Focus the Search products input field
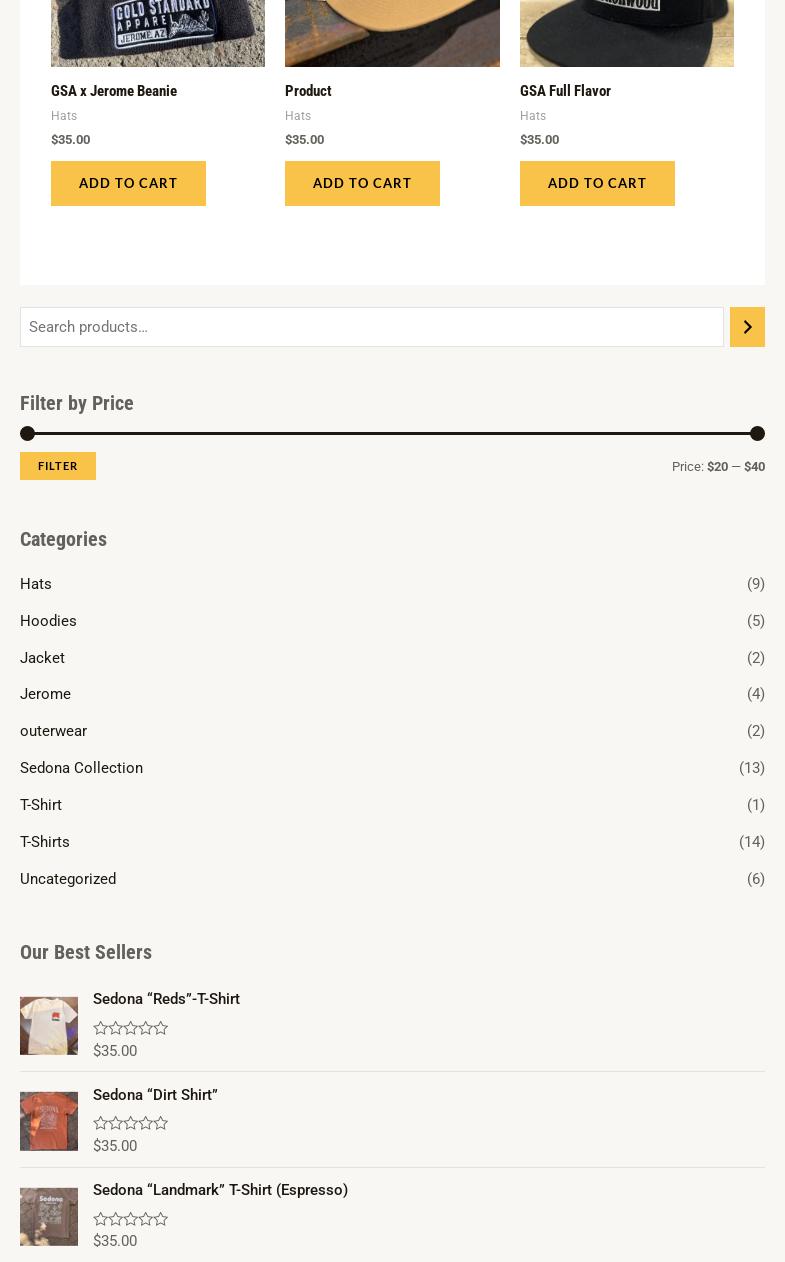The height and width of the screenshot is (1262, 785). [x=371, y=327]
